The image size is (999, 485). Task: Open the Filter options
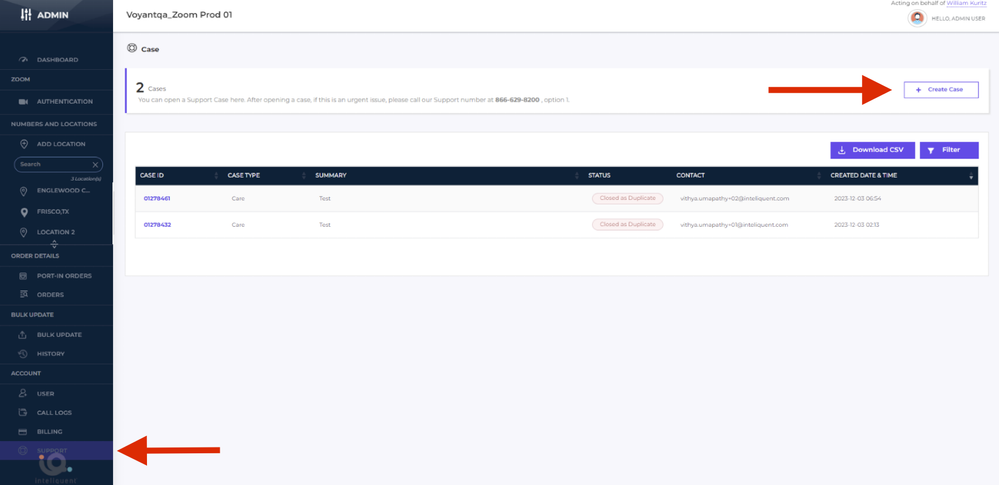pyautogui.click(x=949, y=150)
